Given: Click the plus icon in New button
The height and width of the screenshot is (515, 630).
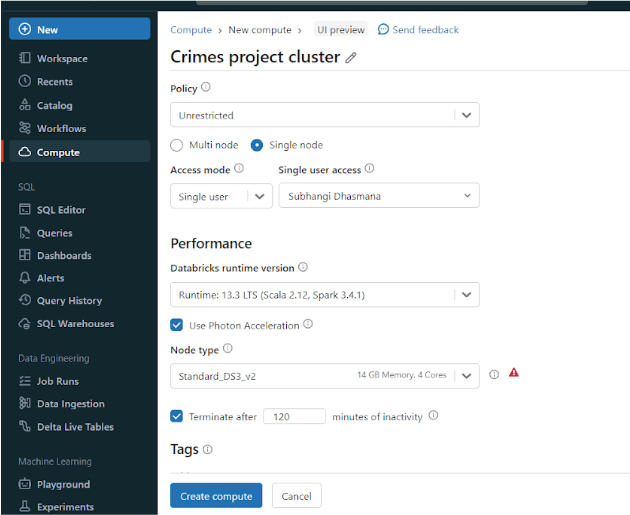Looking at the screenshot, I should click(25, 29).
